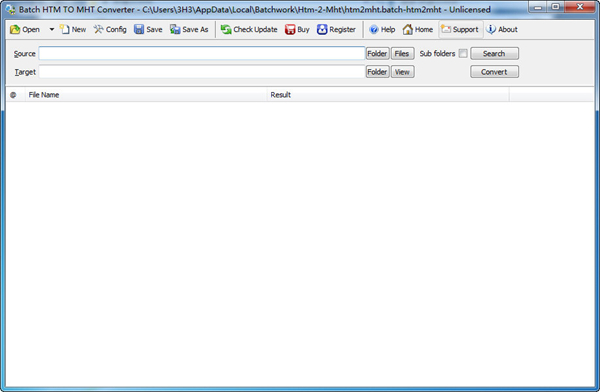
Task: Sort by the Result column header
Action: [x=388, y=95]
